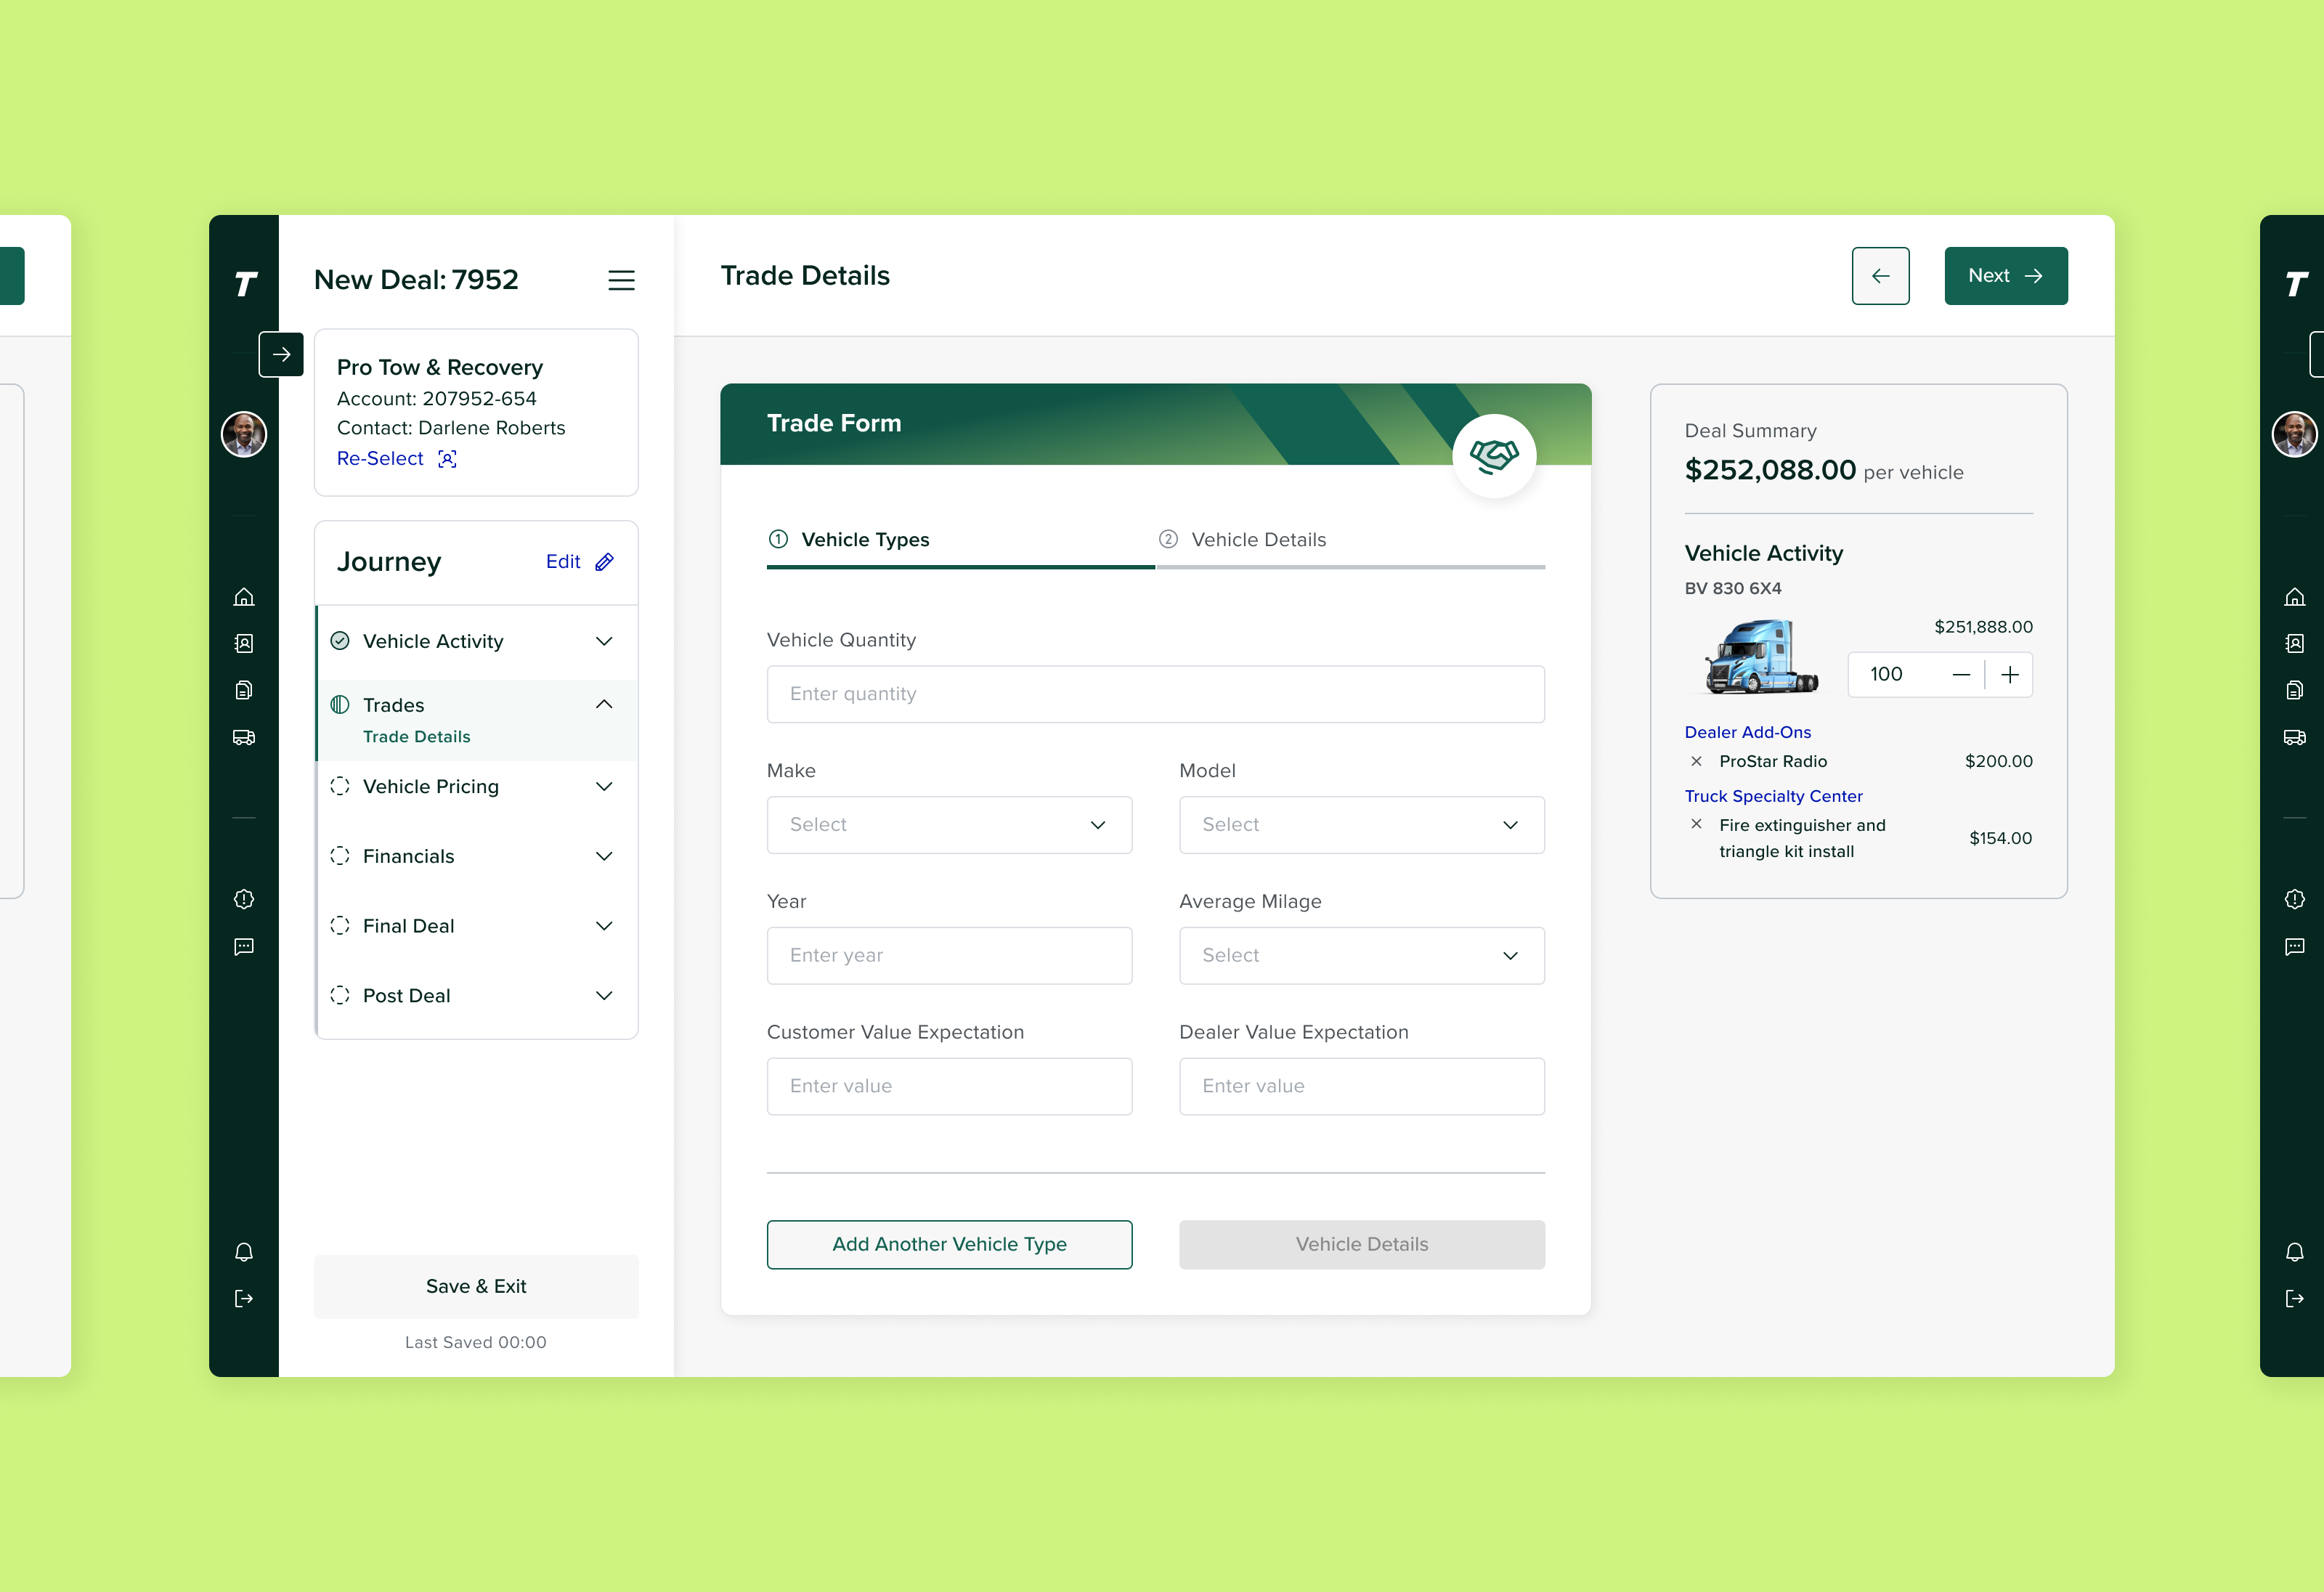
Task: Select the Home icon in the sidebar
Action: click(243, 597)
